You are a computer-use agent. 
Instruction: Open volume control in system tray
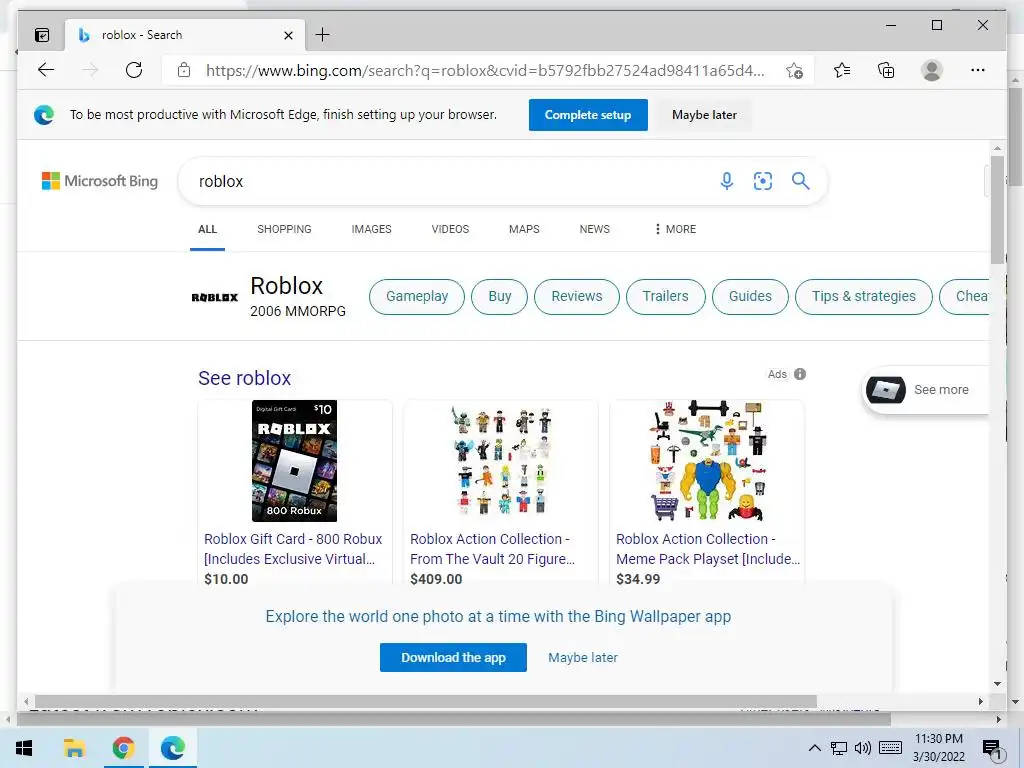pos(863,748)
